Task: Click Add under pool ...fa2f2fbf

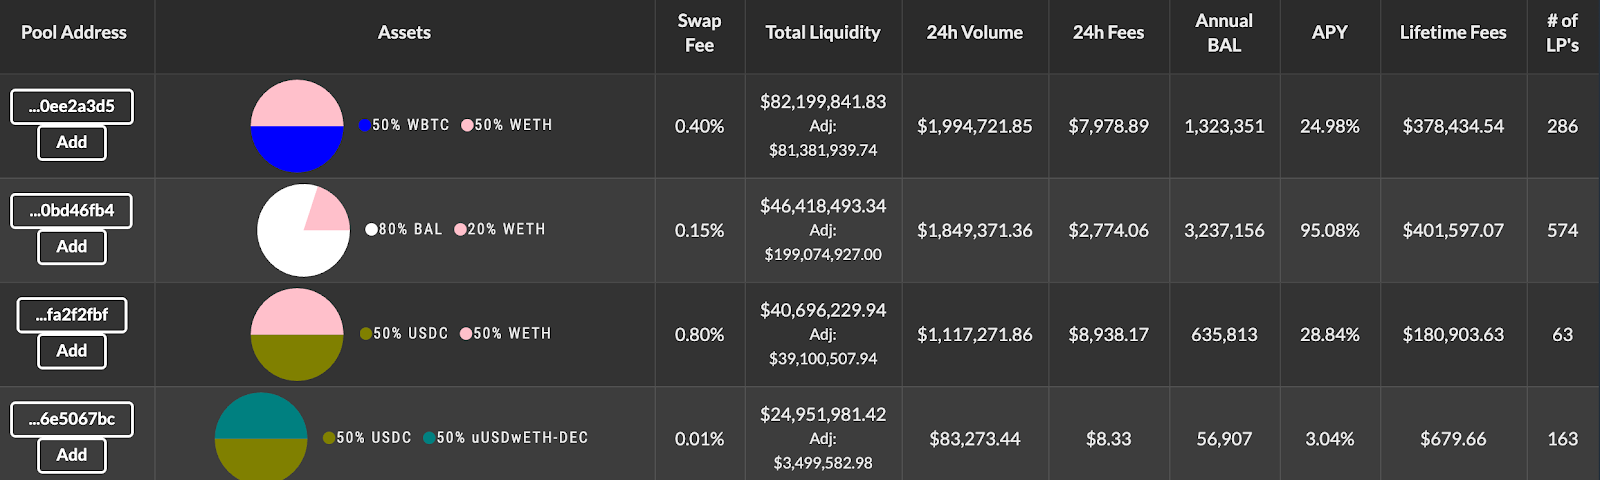Action: click(72, 350)
